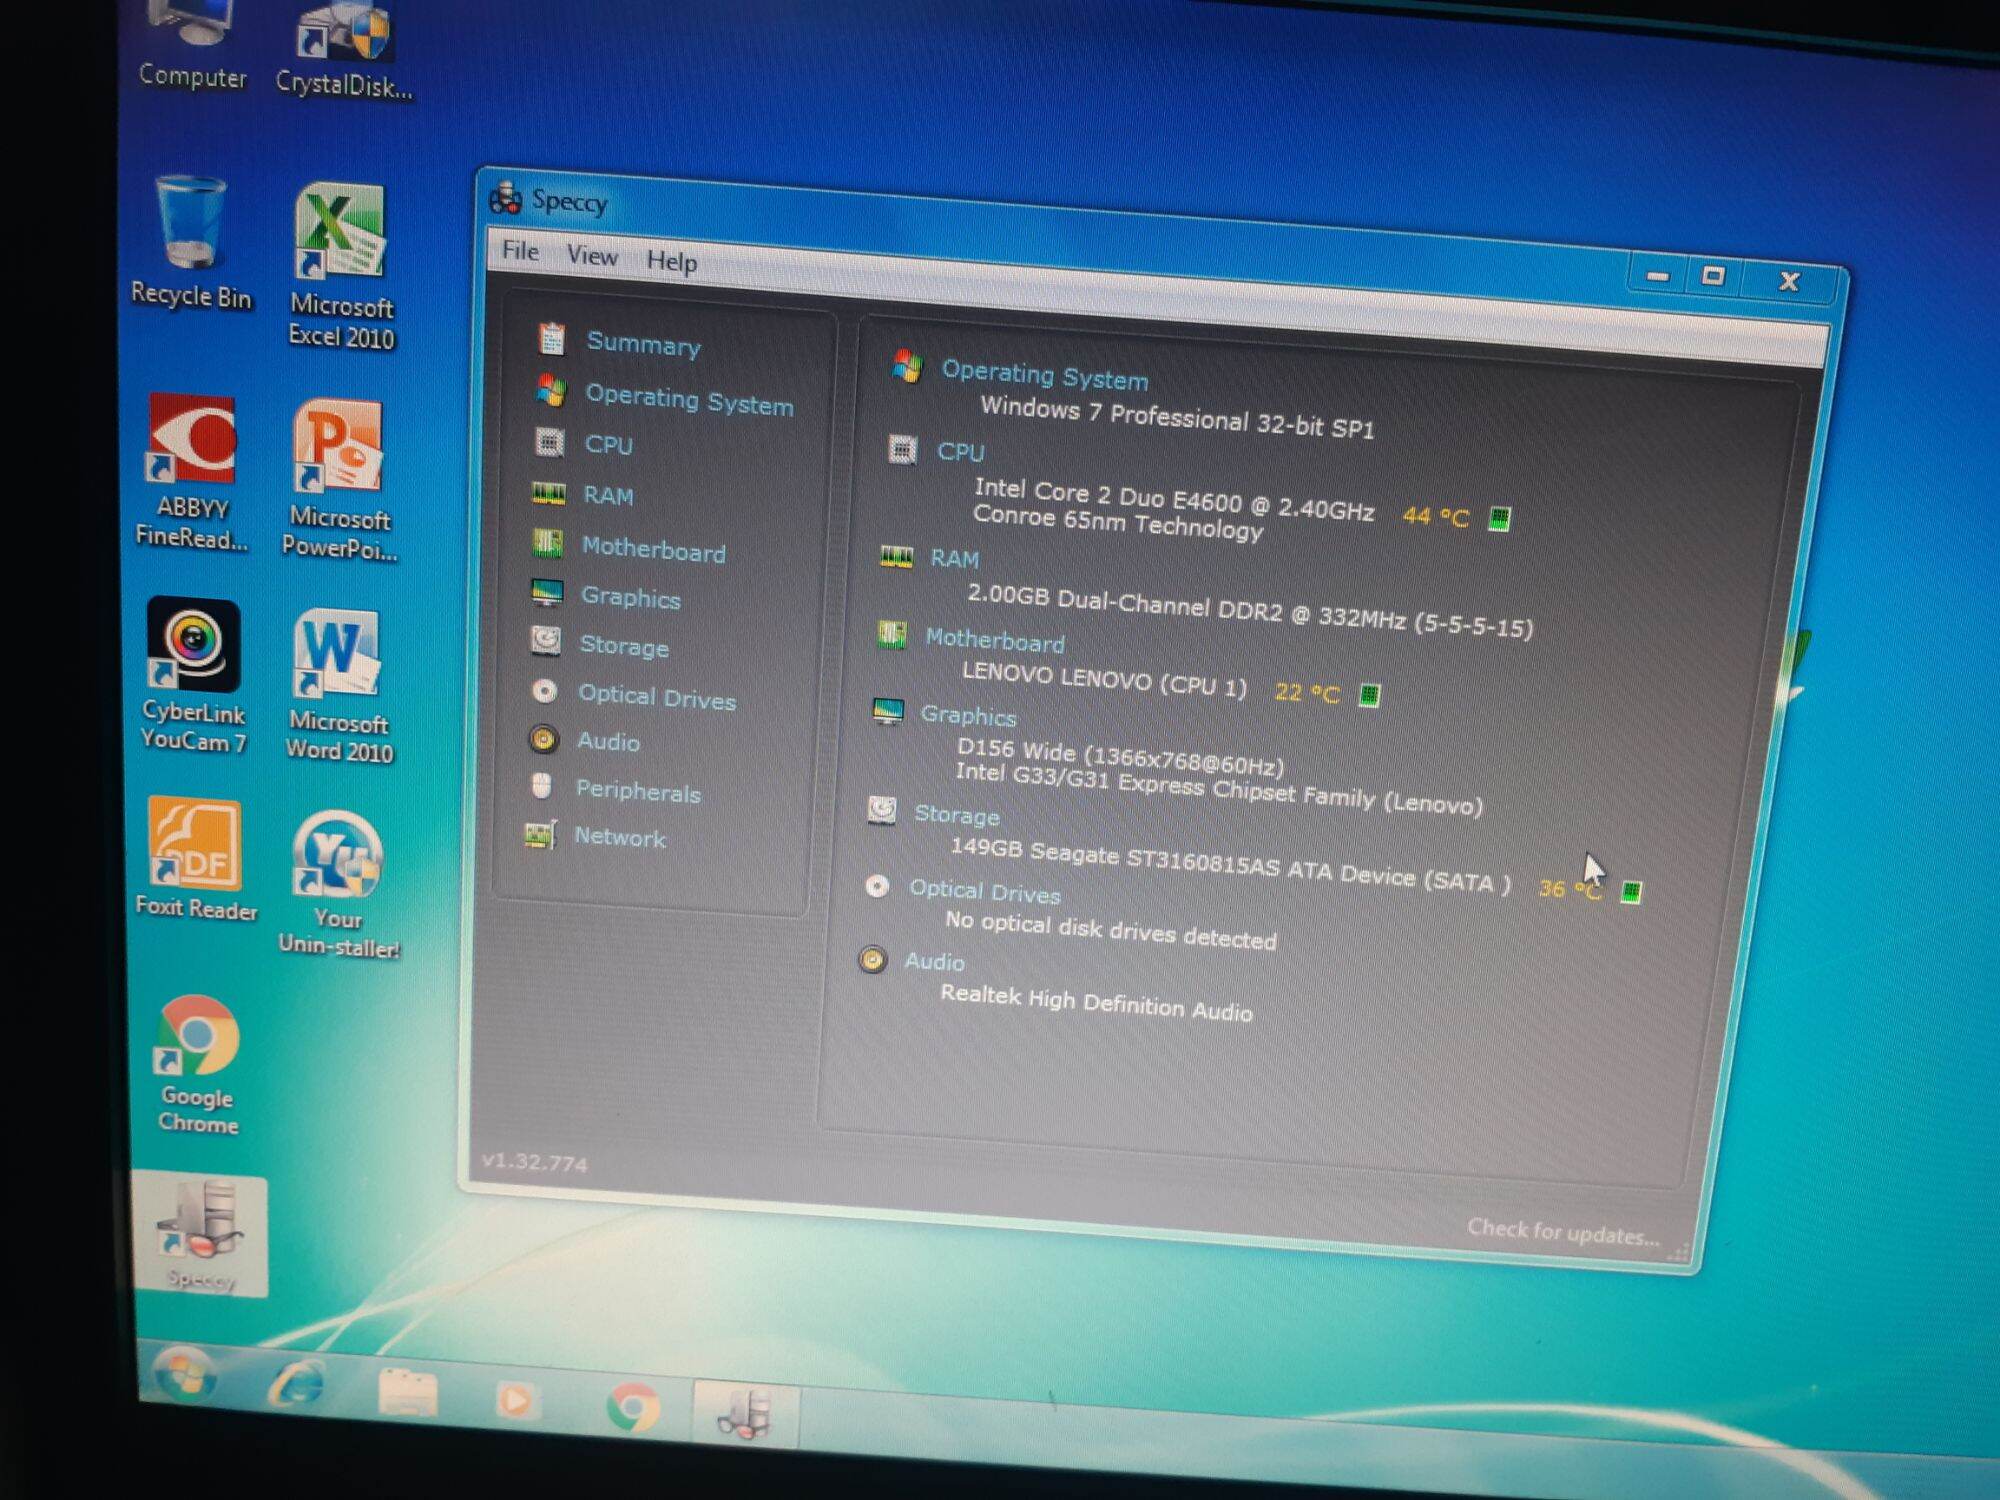Click the Audio heading link in summary
Image resolution: width=2000 pixels, height=1500 pixels.
pyautogui.click(x=934, y=961)
